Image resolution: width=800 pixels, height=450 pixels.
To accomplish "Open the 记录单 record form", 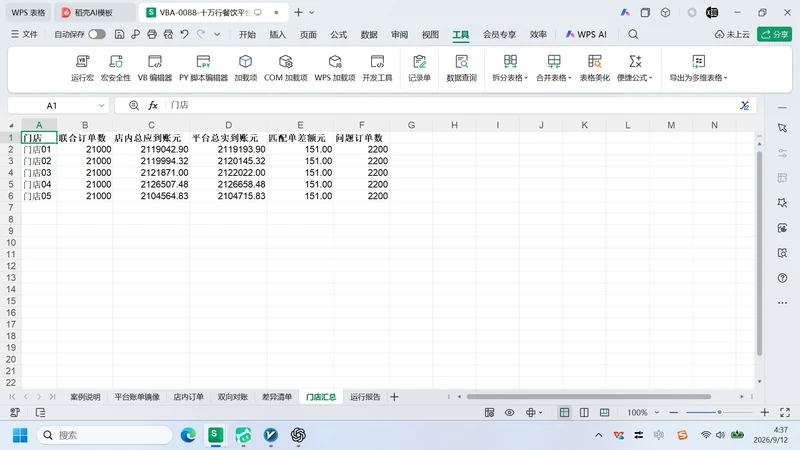I will (x=419, y=68).
